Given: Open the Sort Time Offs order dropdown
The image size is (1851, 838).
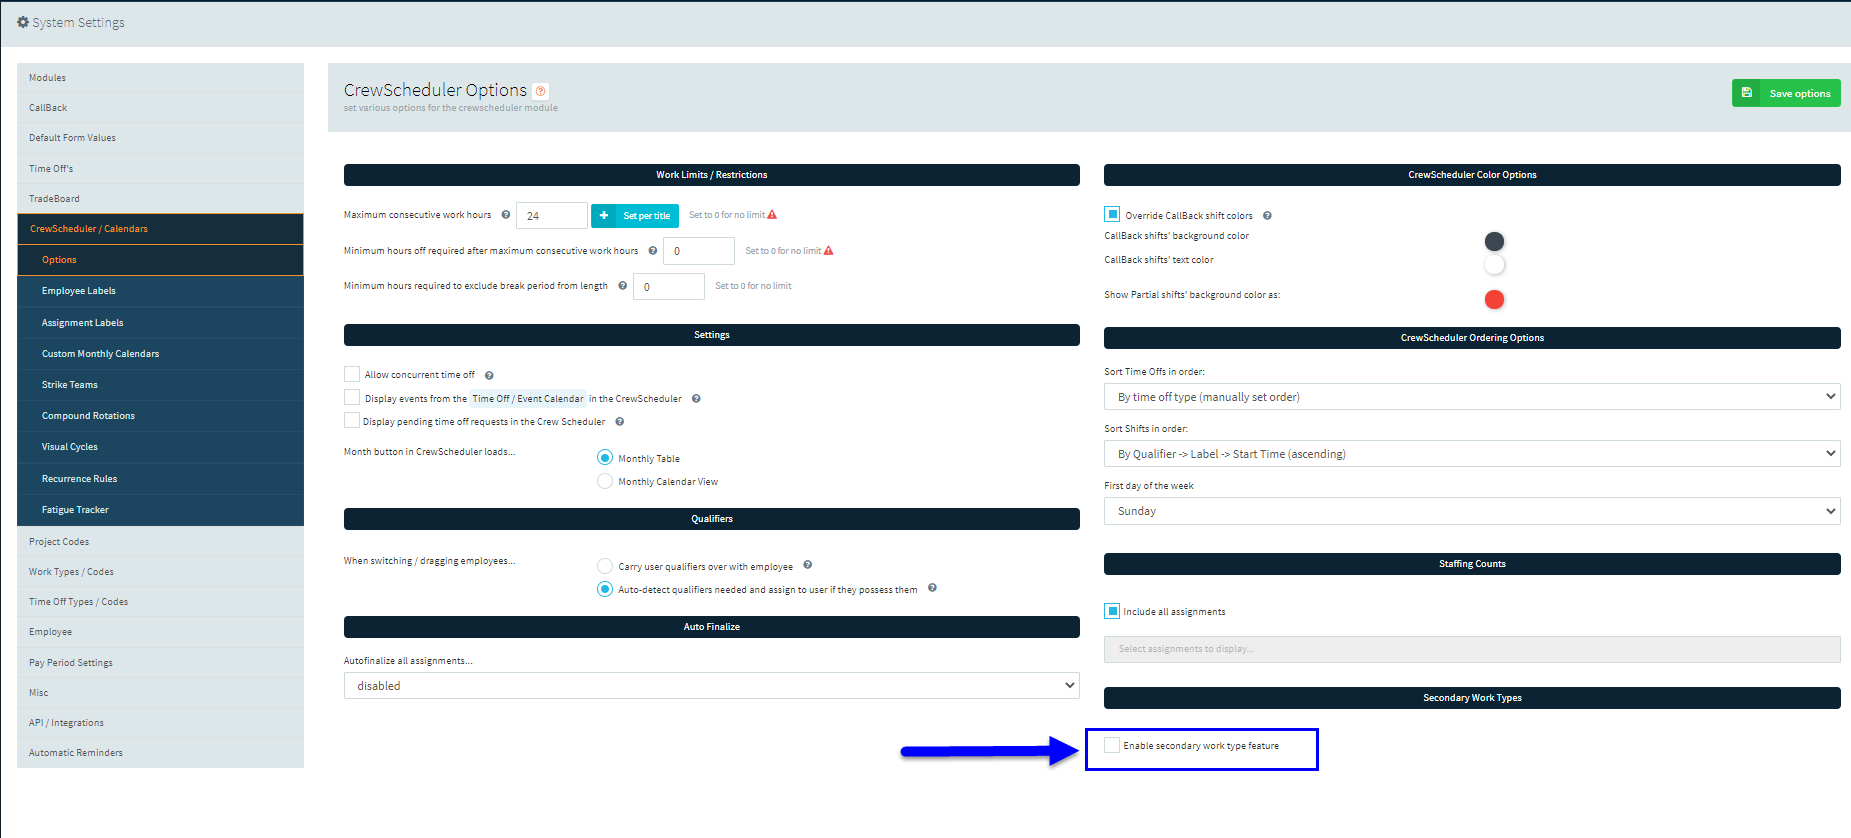Looking at the screenshot, I should [1472, 397].
